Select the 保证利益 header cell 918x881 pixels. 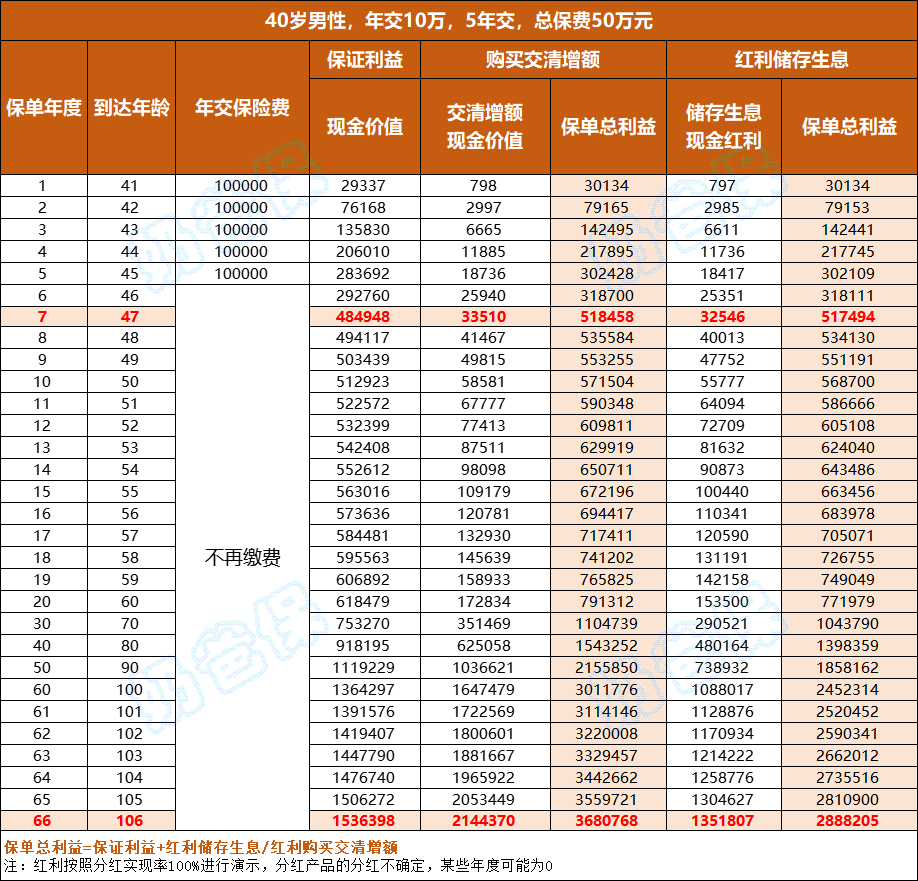point(366,60)
